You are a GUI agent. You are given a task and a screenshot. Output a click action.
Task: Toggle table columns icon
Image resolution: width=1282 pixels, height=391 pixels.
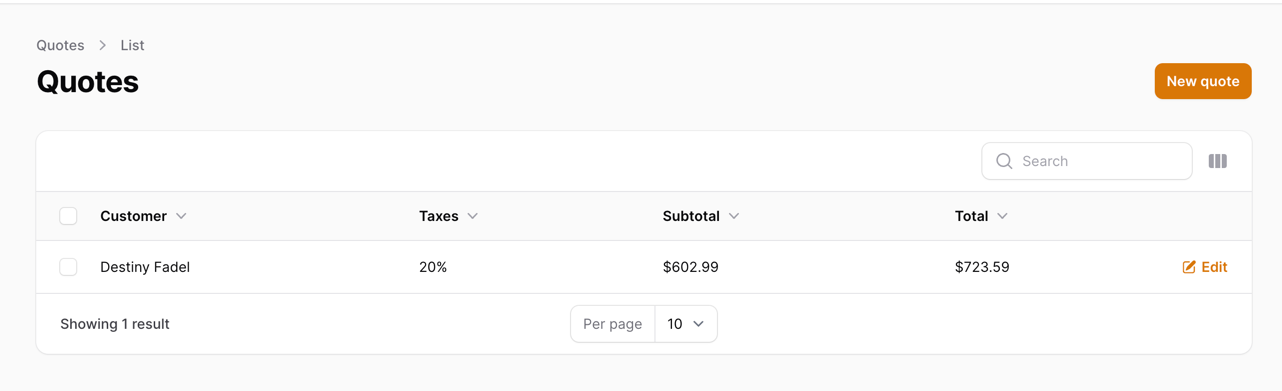(x=1217, y=161)
